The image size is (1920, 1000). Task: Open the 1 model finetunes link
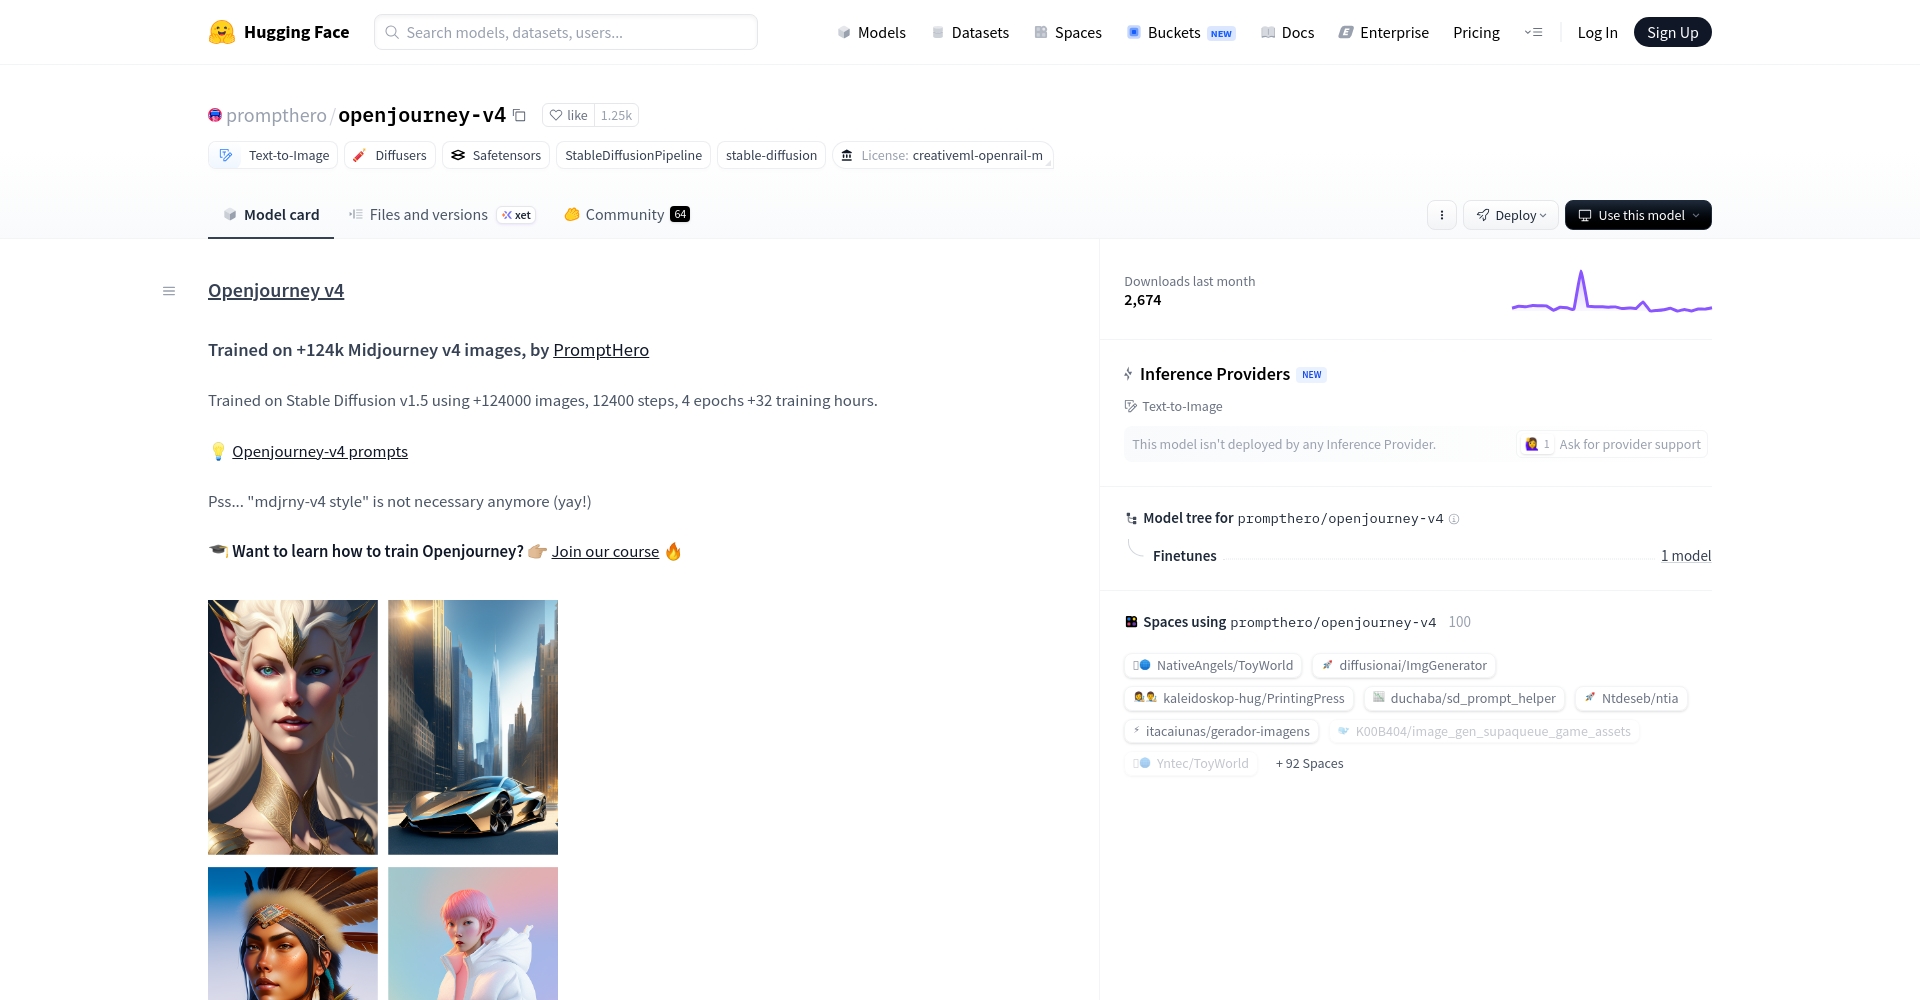1686,556
